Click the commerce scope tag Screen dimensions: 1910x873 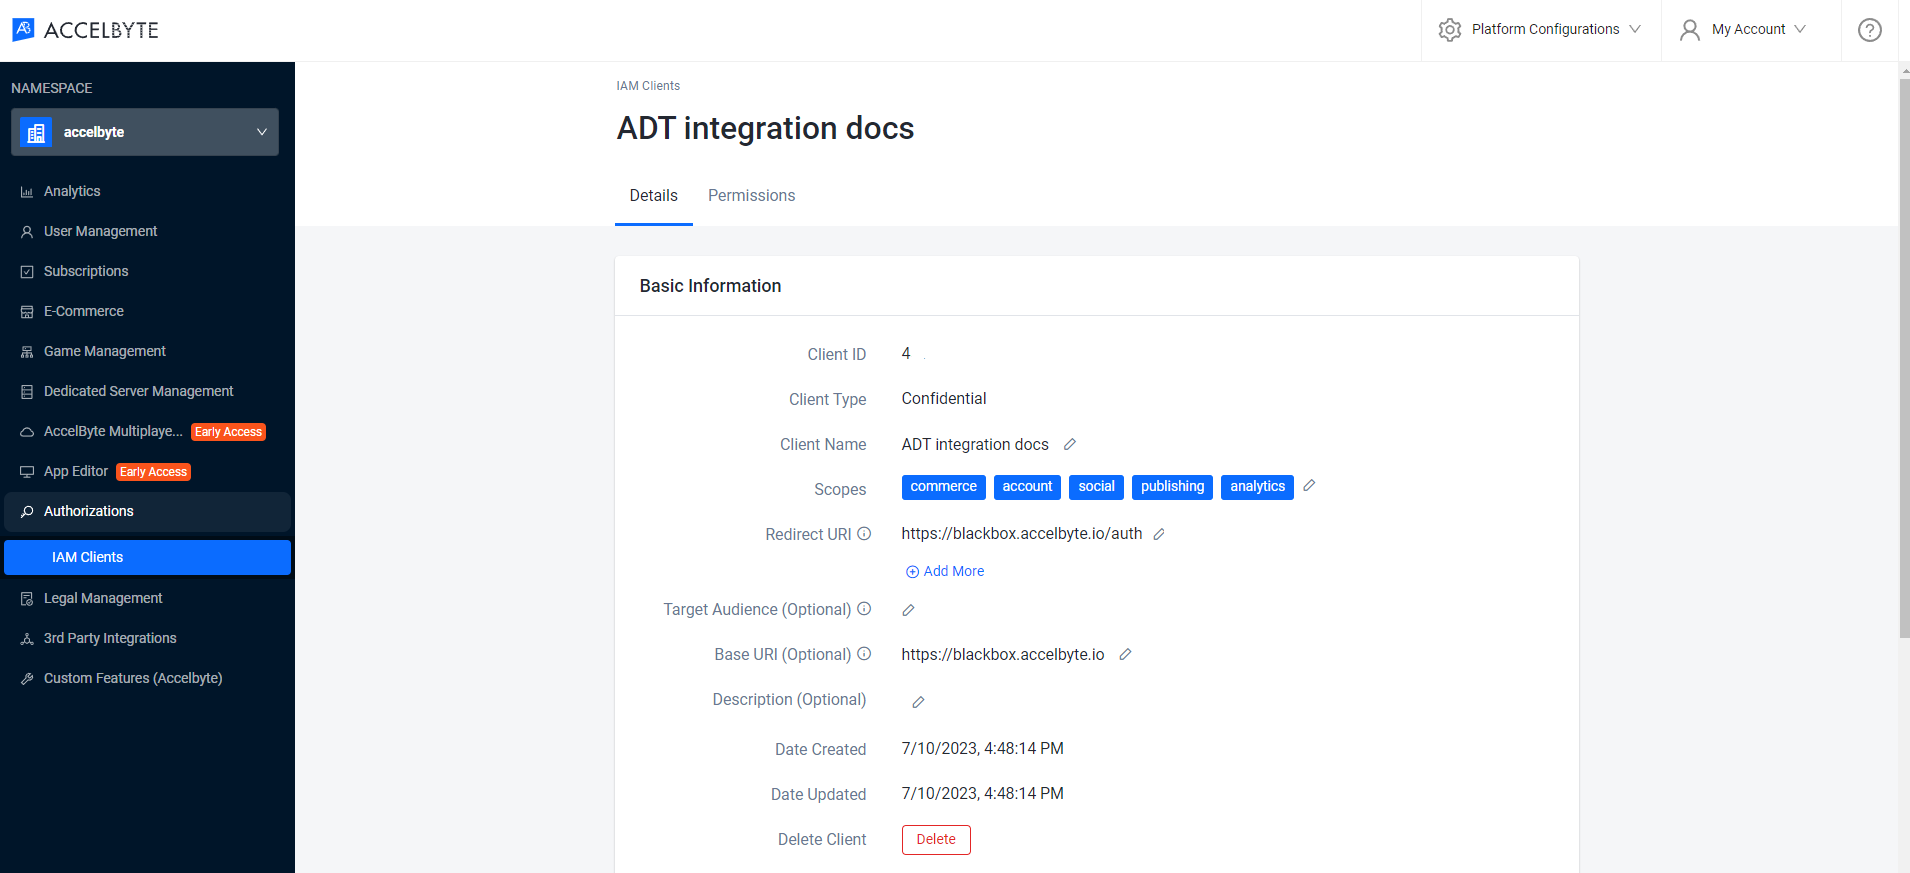943,487
